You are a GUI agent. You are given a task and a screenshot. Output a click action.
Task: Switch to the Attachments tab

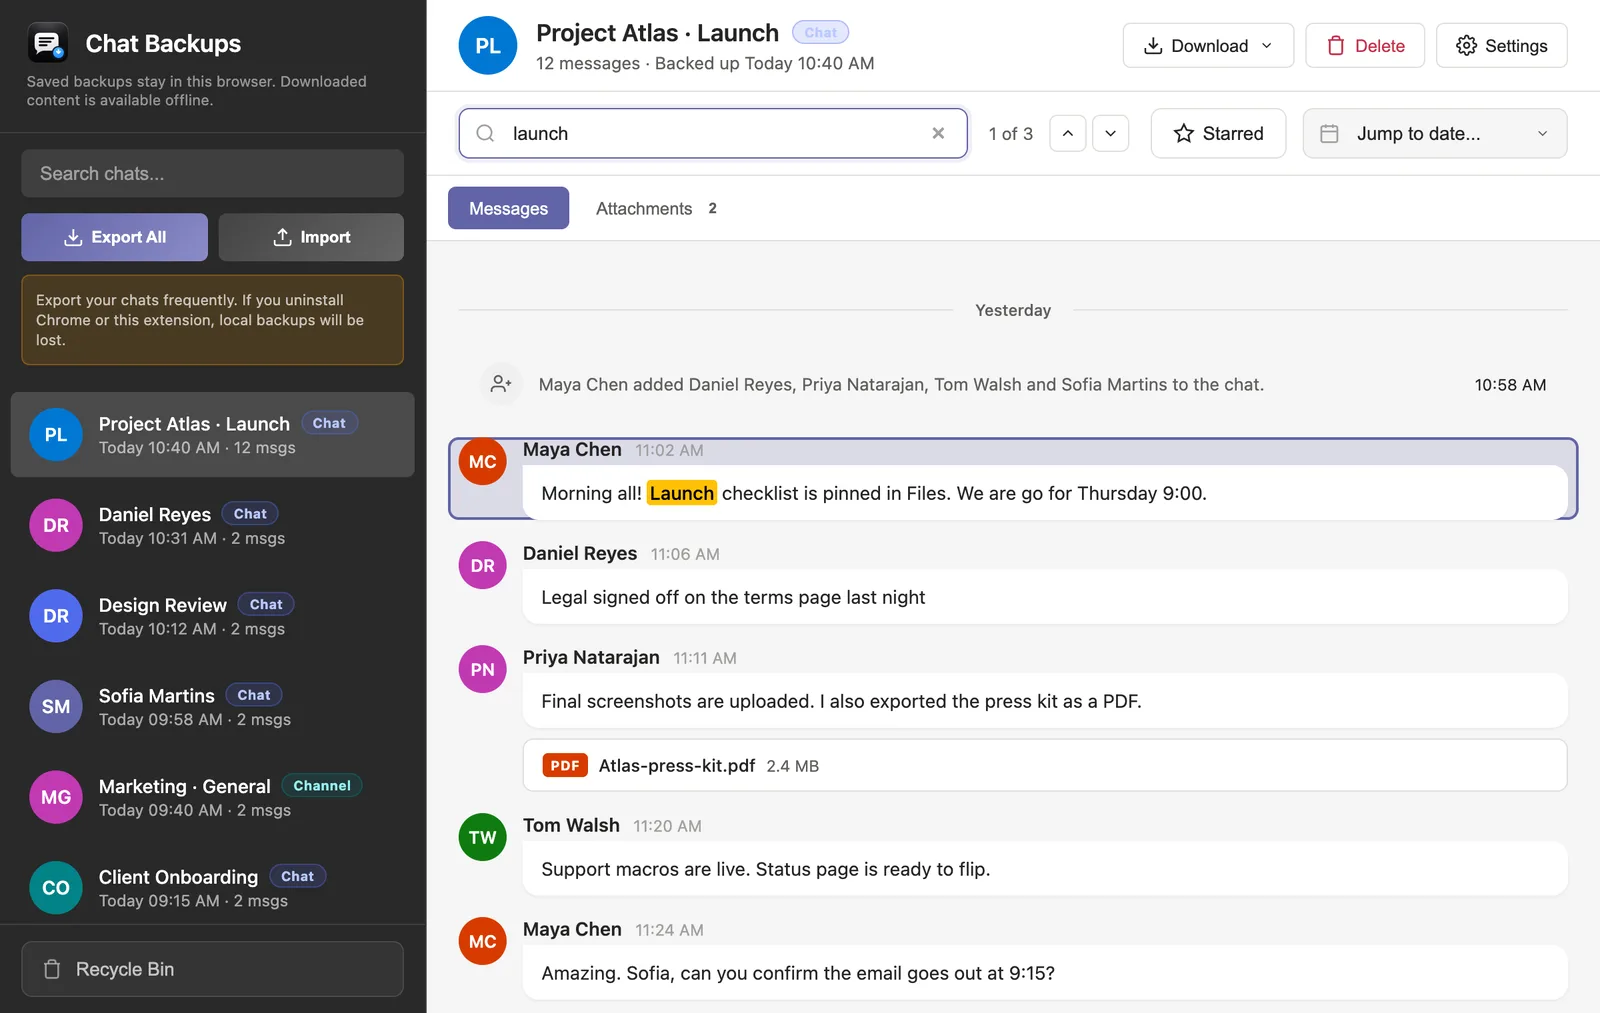(x=656, y=208)
